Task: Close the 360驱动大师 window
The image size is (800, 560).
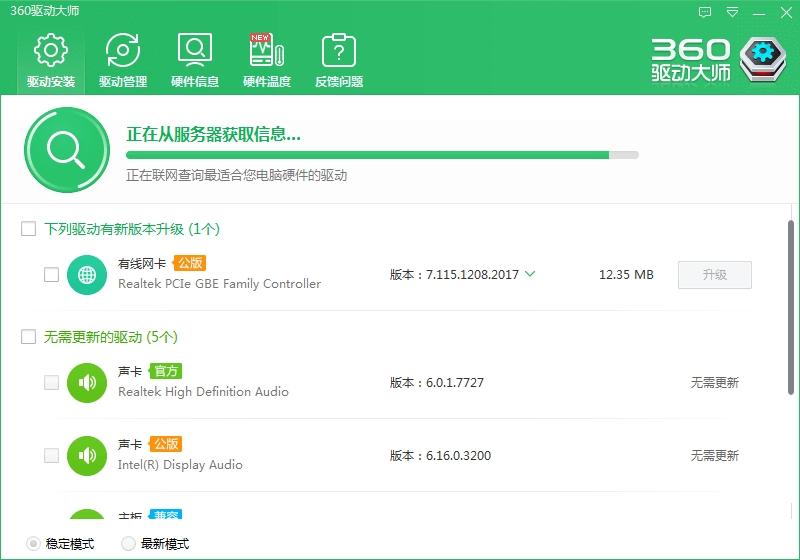Action: pyautogui.click(x=786, y=13)
